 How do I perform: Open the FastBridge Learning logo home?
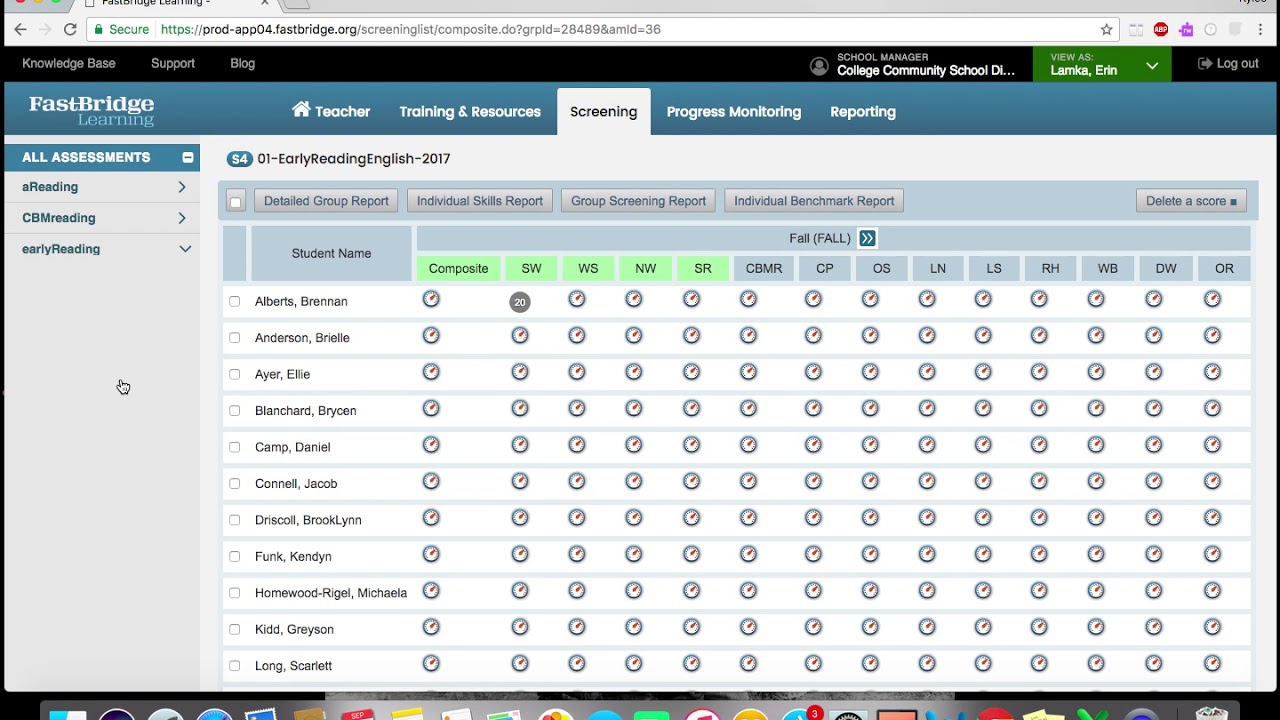tap(91, 110)
